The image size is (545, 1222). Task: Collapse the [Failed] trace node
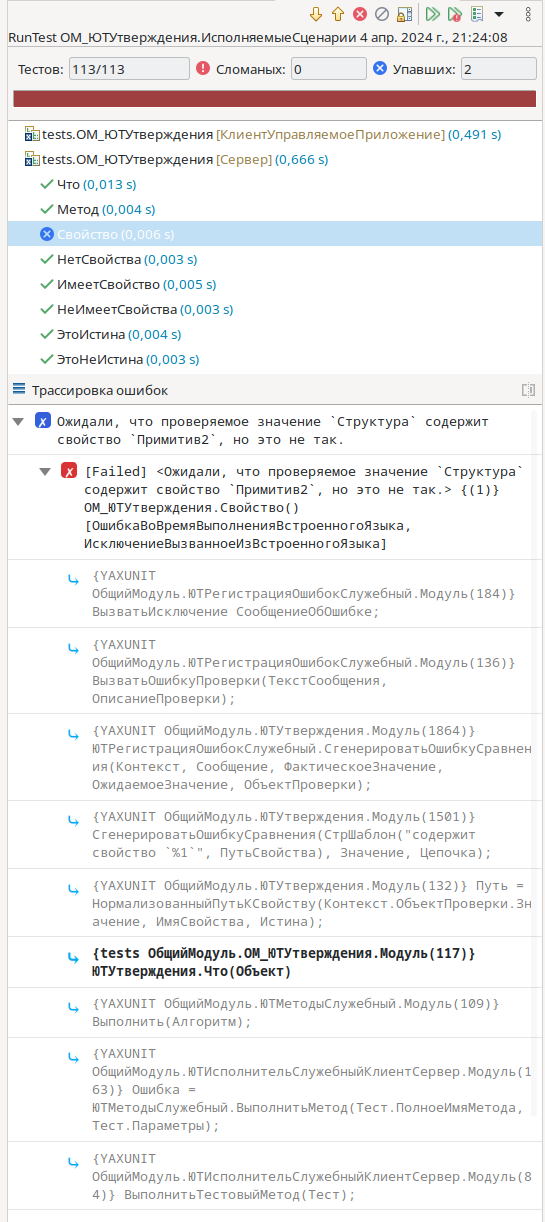click(44, 471)
